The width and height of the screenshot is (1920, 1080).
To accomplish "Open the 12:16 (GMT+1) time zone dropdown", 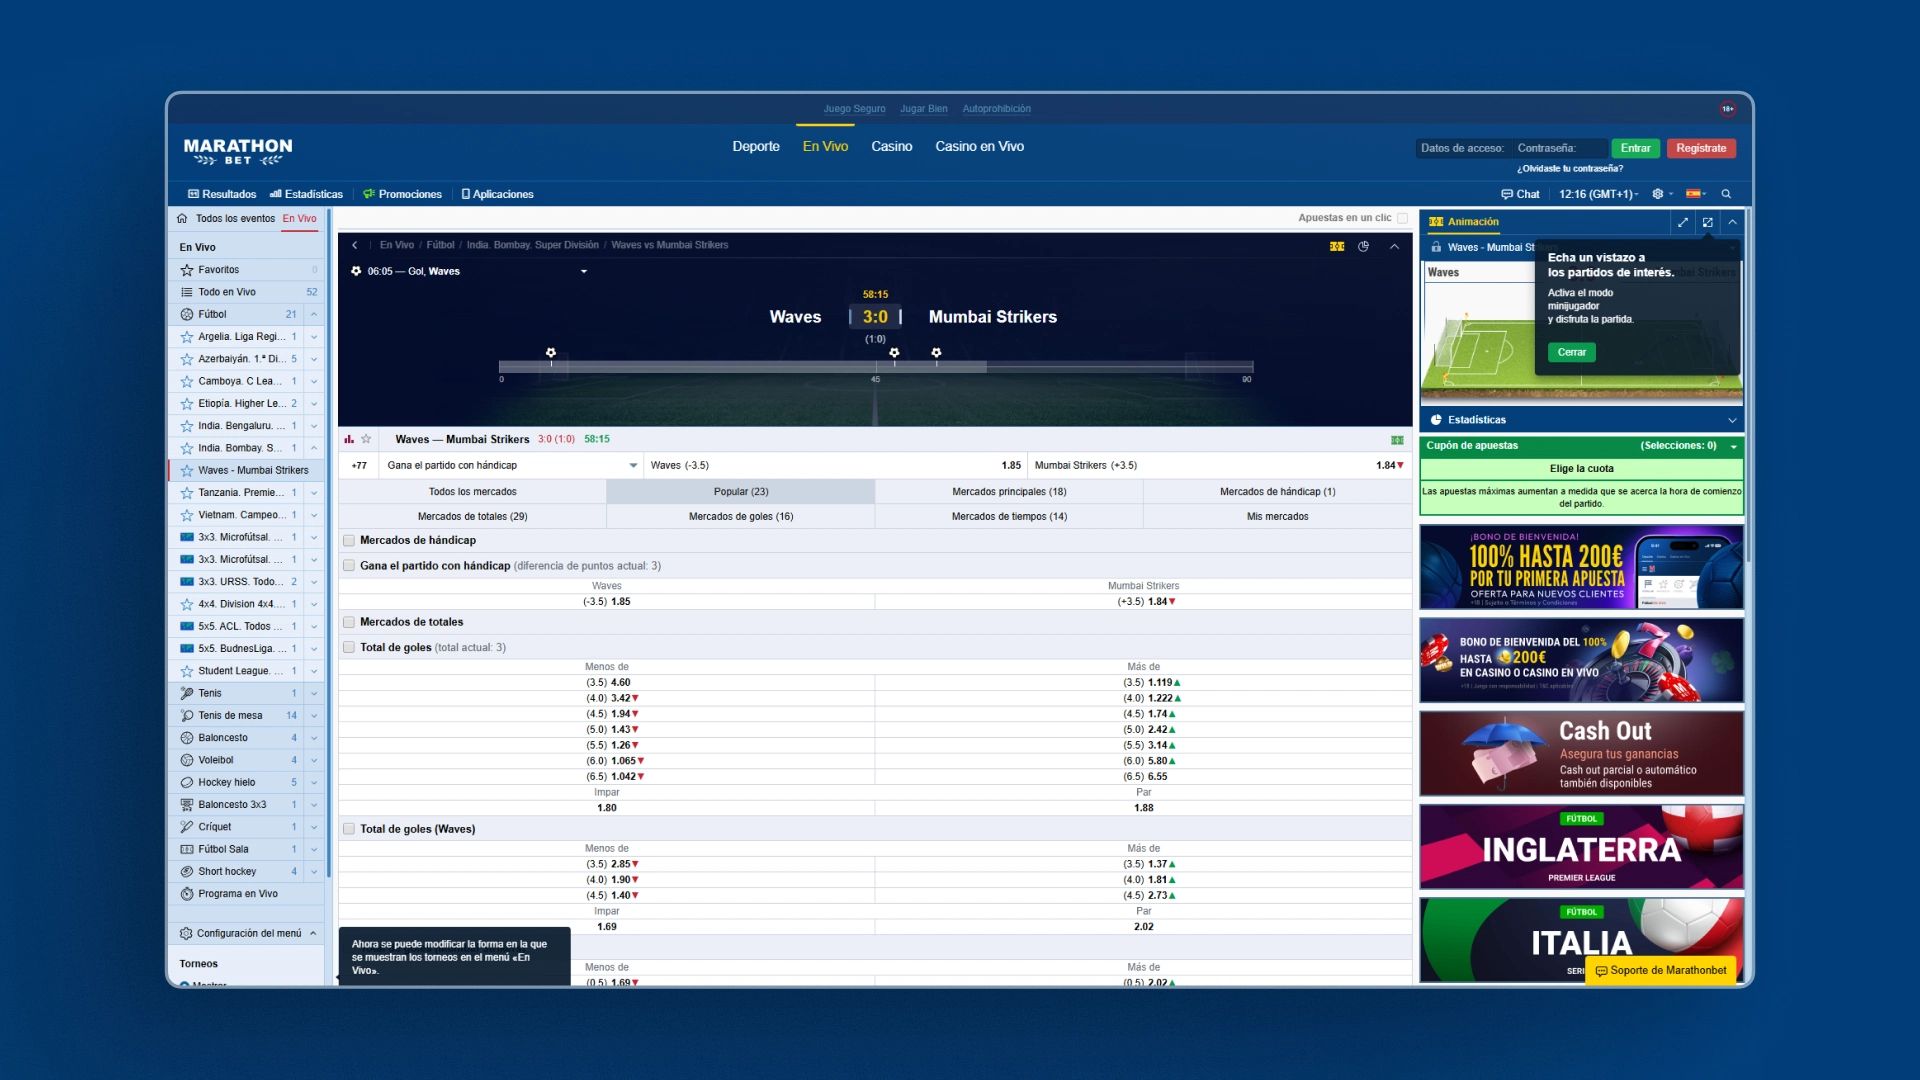I will 1598,194.
